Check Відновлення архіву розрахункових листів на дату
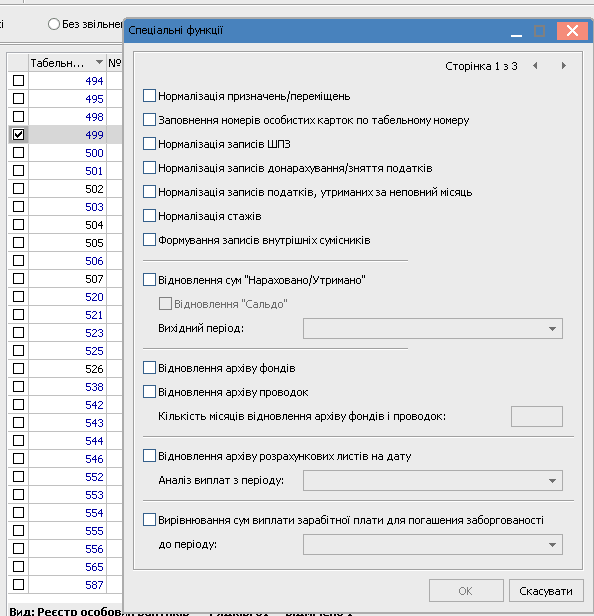 (x=149, y=455)
